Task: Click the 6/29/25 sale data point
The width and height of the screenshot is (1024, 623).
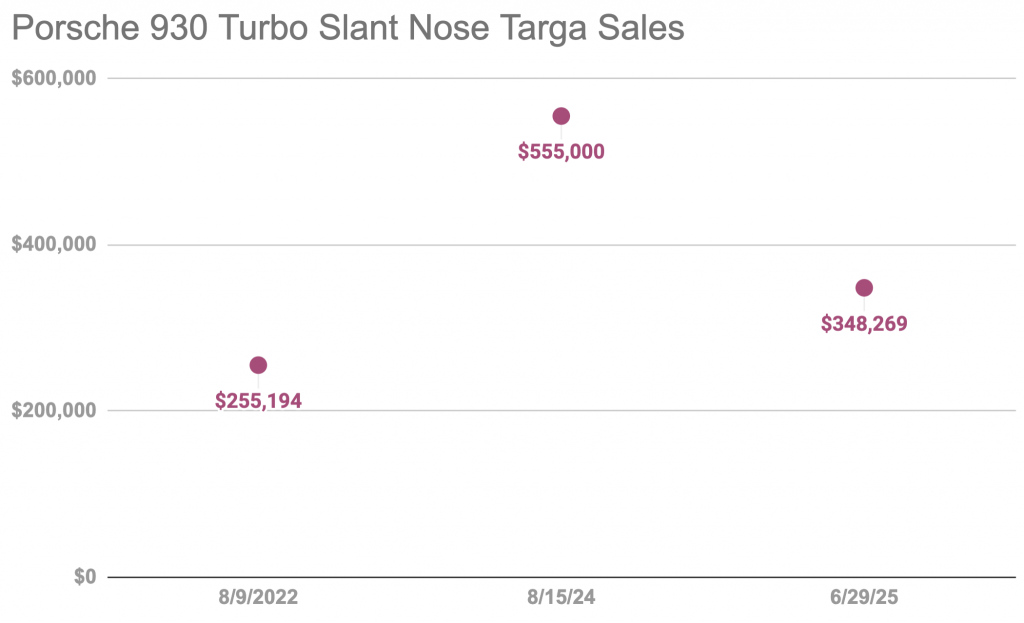Action: [864, 288]
